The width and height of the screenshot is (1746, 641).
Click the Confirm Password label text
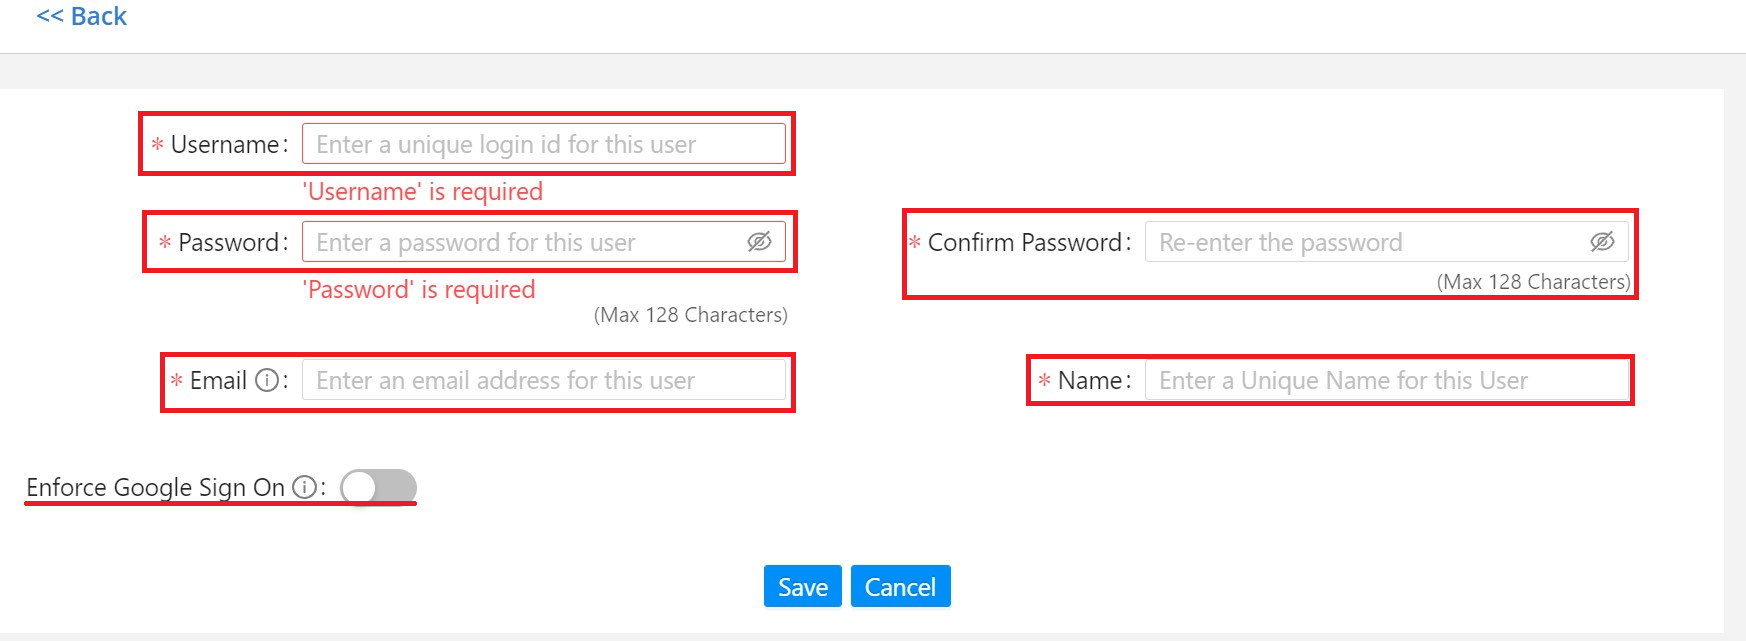click(x=1025, y=242)
